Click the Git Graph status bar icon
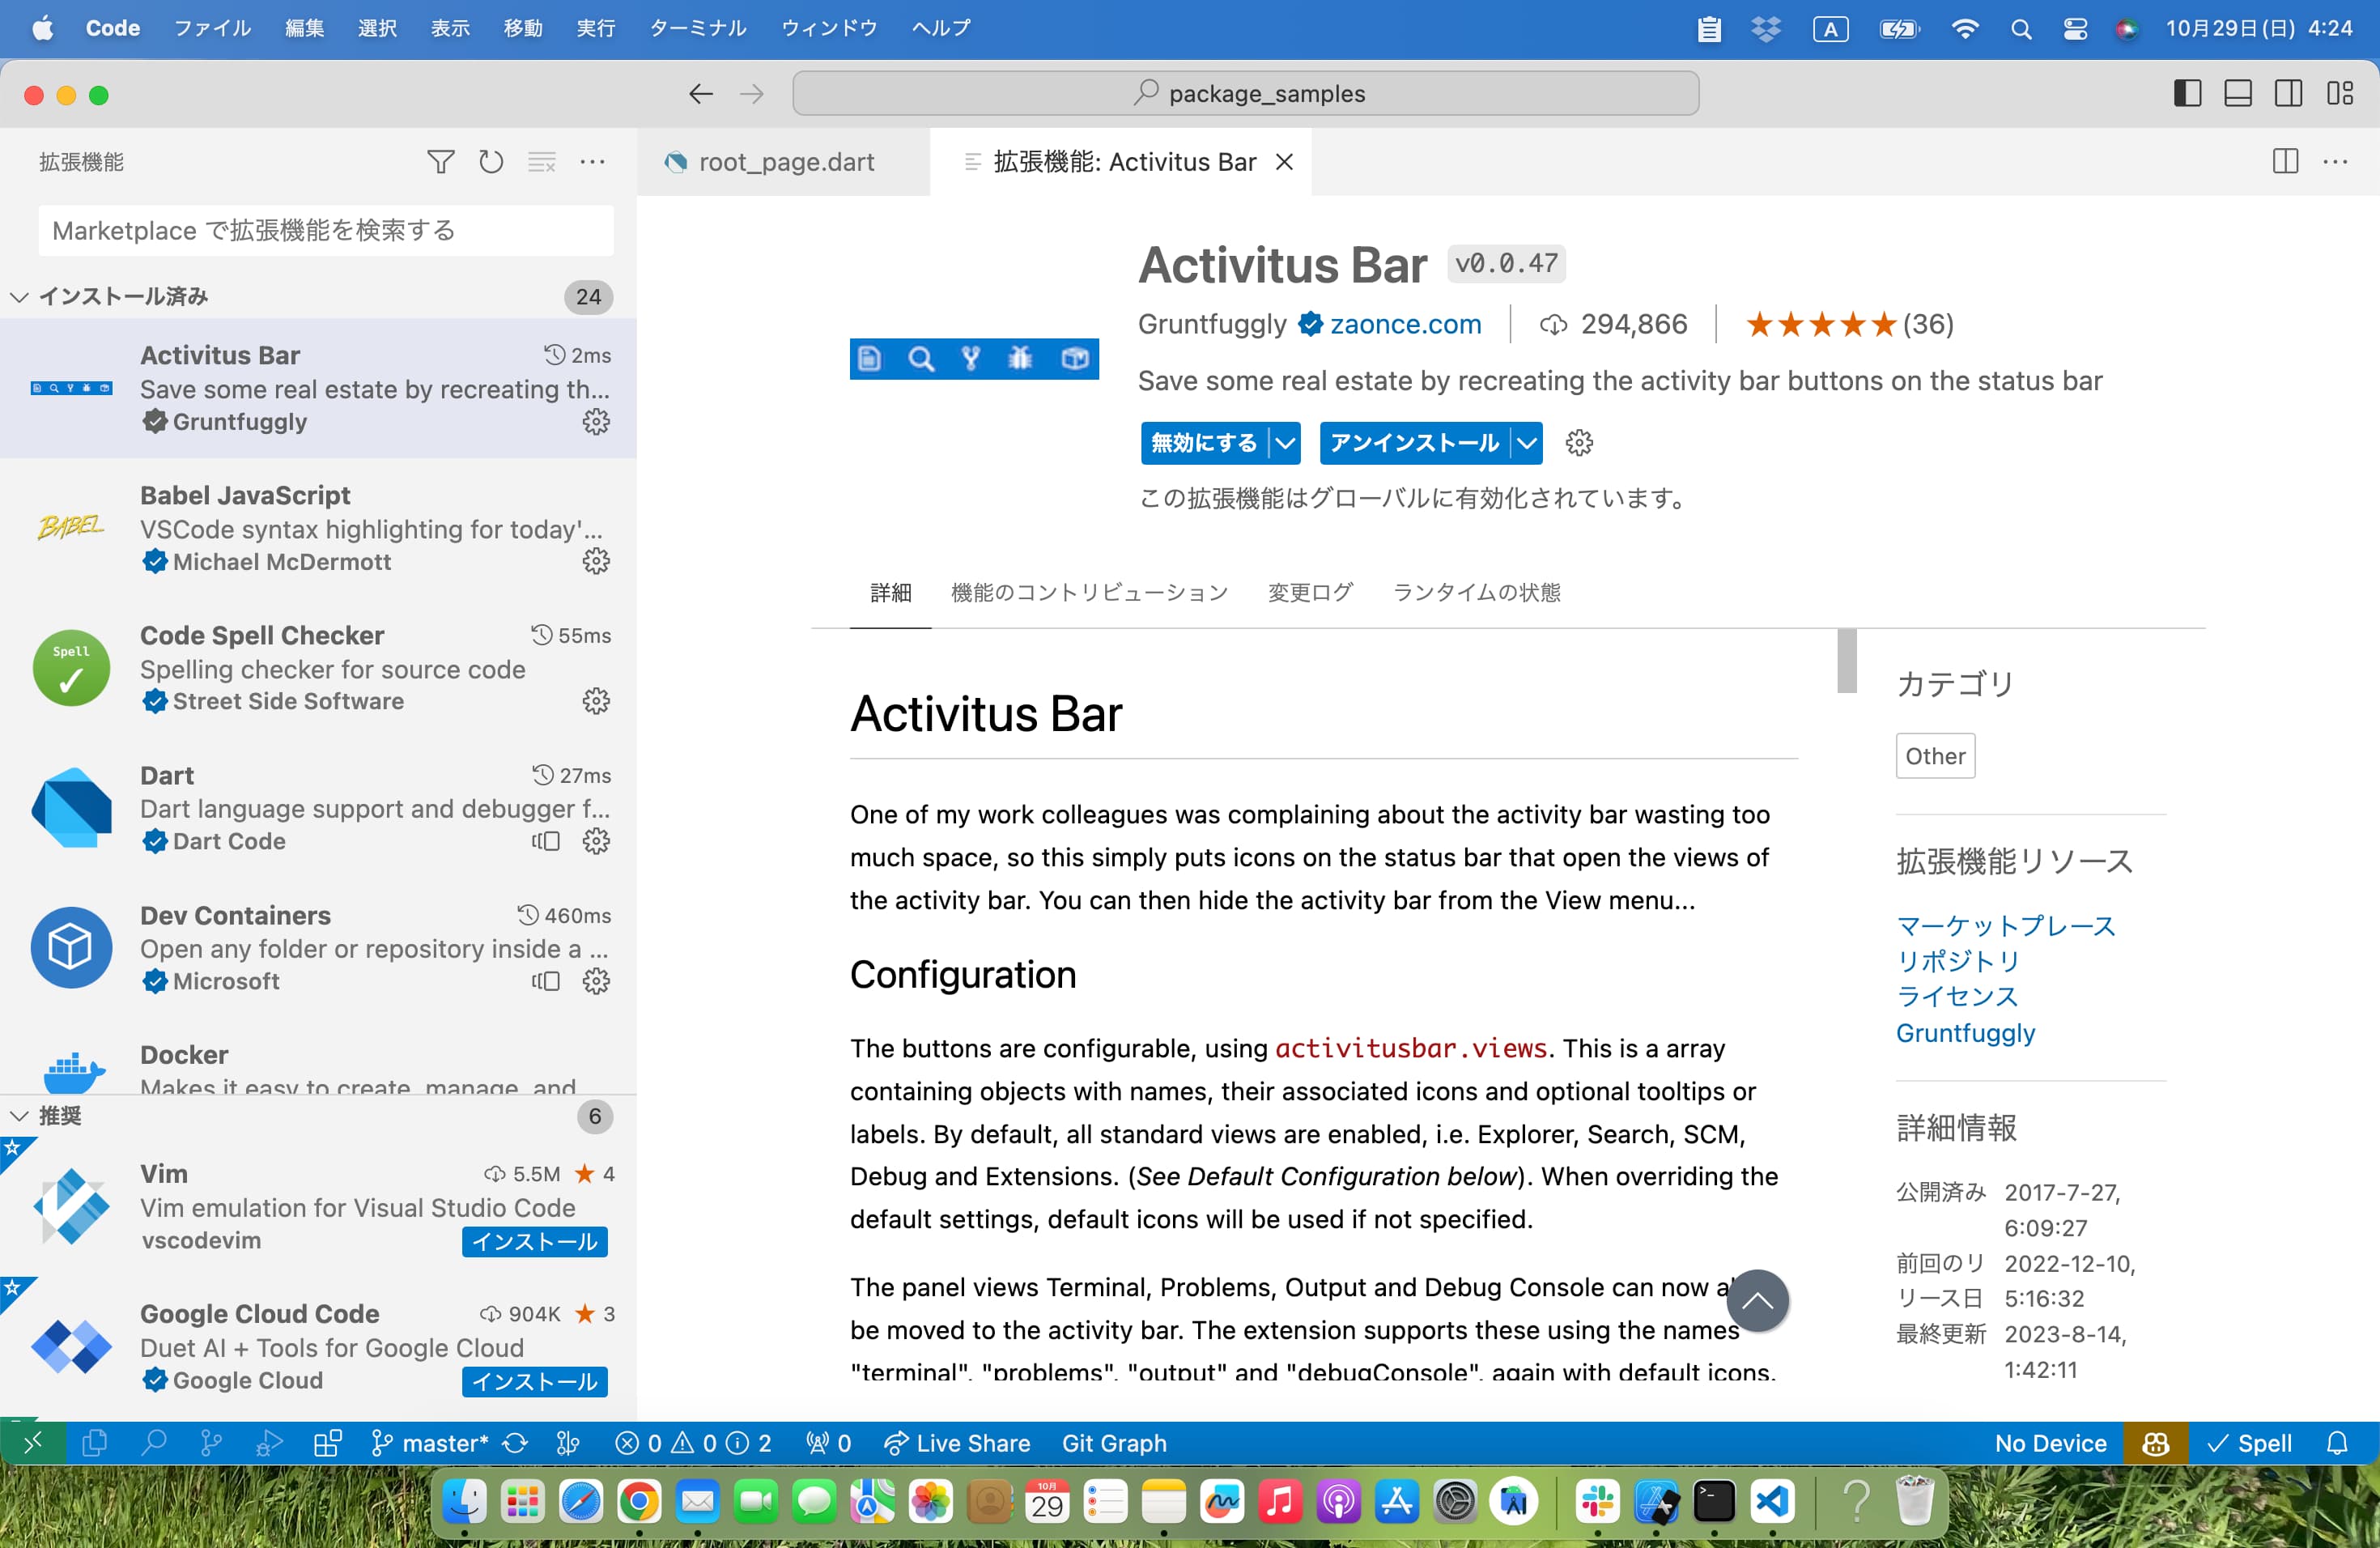Screen dimensions: 2380x1548 pos(1116,1440)
